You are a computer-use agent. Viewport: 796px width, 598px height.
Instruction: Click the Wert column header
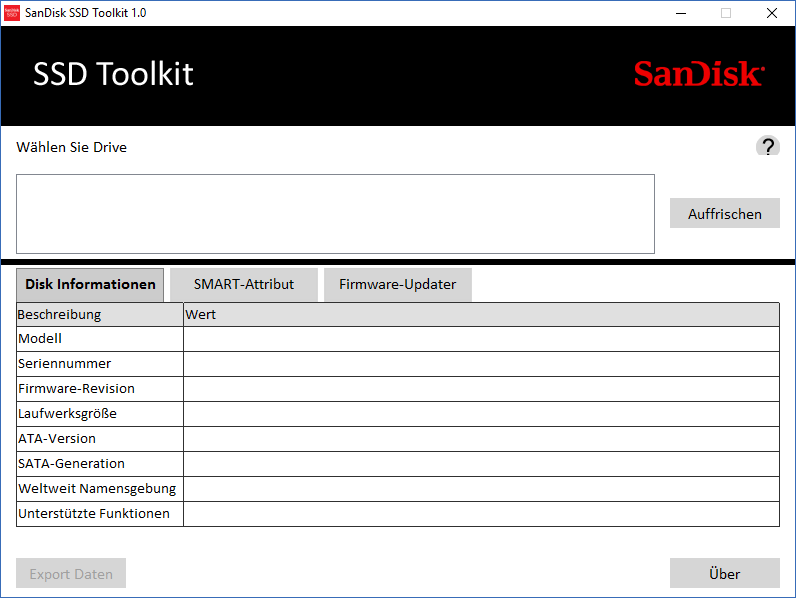(481, 314)
